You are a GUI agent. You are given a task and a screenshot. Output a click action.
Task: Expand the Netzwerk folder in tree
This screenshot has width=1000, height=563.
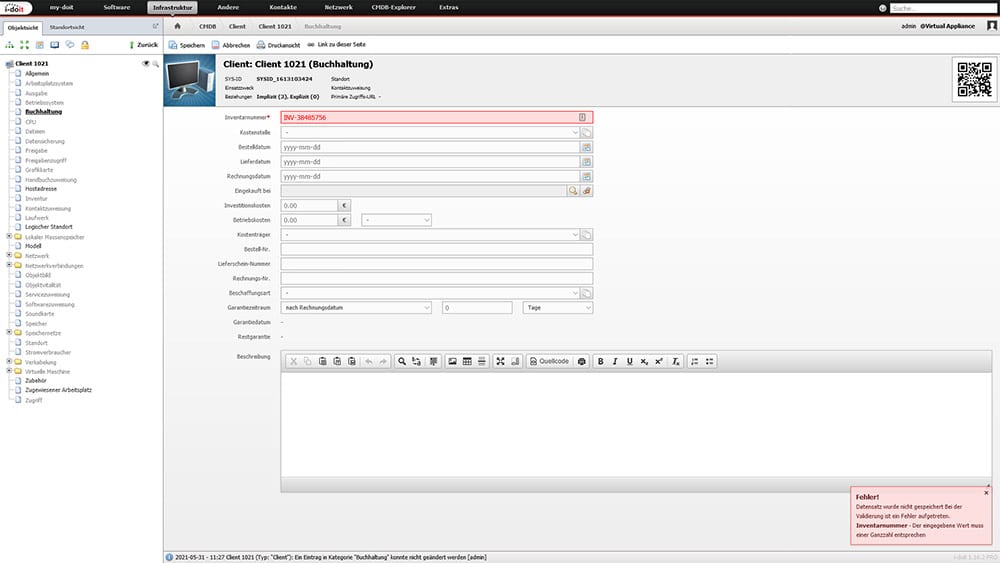[9, 255]
